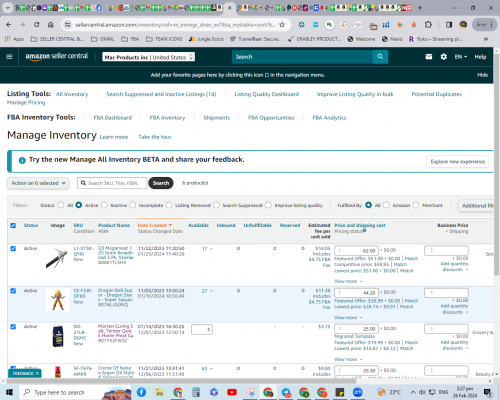Toggle the select-all checkbox in table header
The width and height of the screenshot is (500, 400).
coord(13,225)
